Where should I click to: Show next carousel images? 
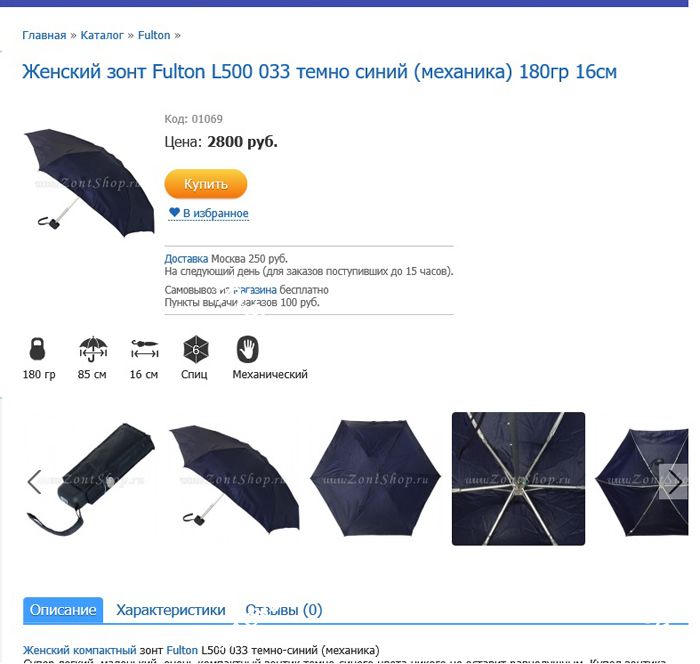pyautogui.click(x=675, y=482)
